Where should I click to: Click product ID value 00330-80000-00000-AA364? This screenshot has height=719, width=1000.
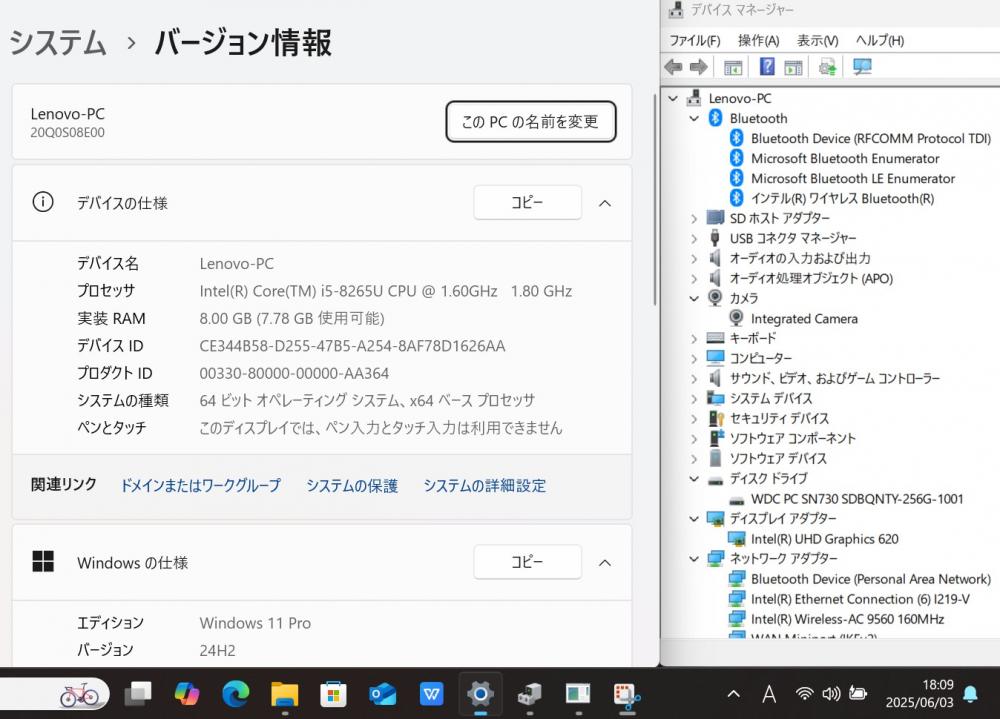pyautogui.click(x=294, y=373)
